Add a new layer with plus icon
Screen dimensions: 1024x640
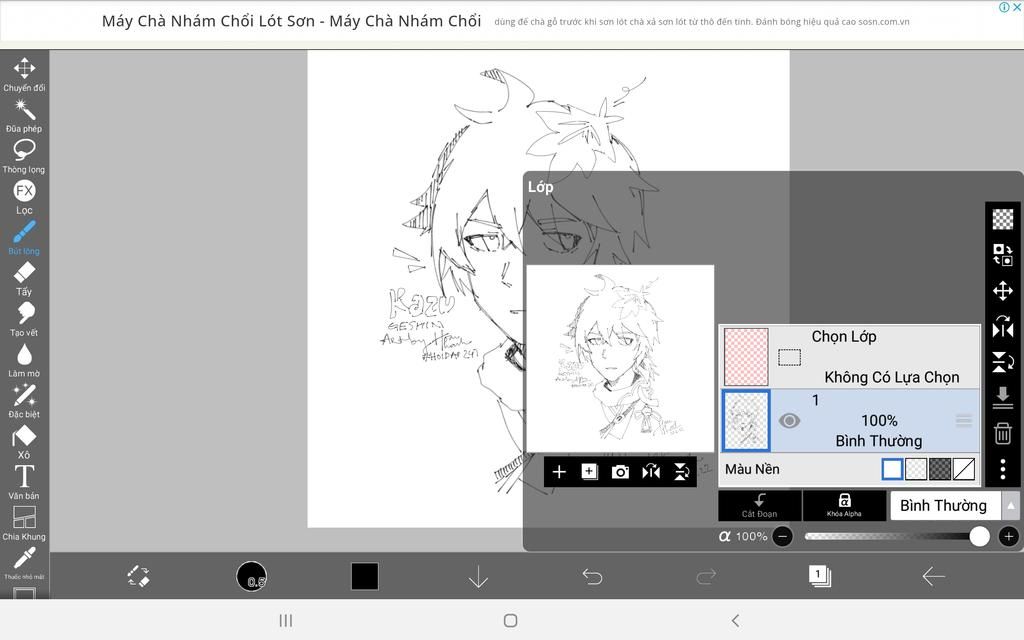(559, 472)
